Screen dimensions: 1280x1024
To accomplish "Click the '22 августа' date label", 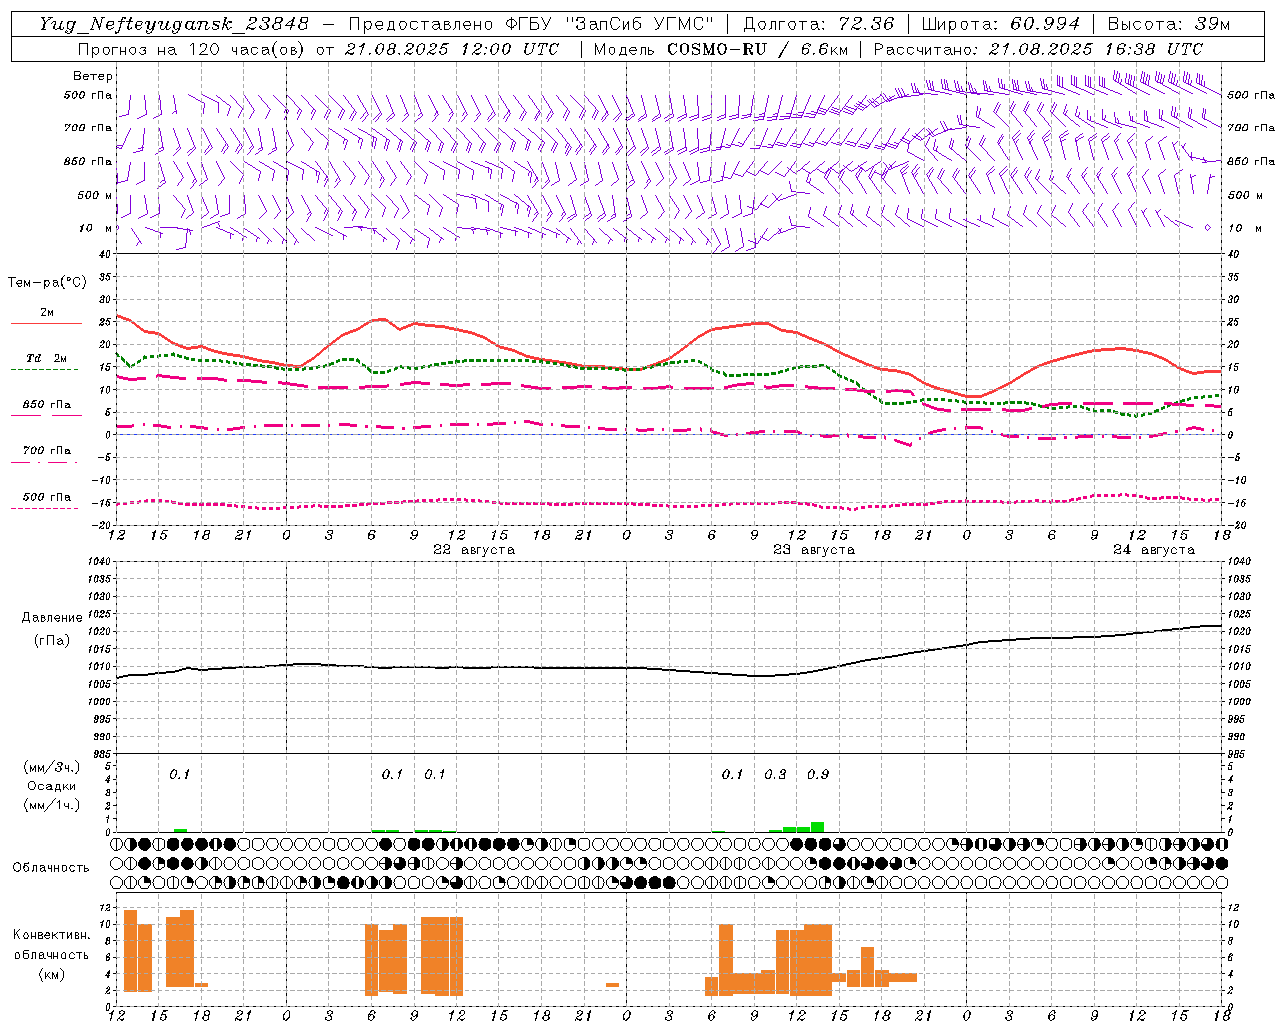I will [474, 550].
